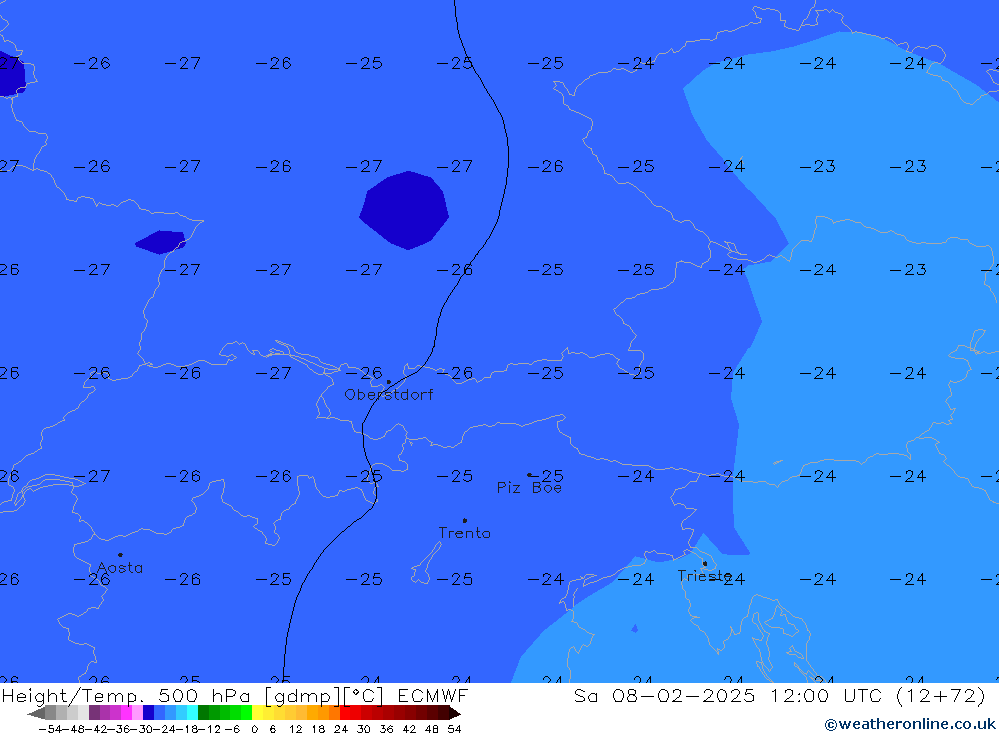This screenshot has height=733, width=1000.
Task: Click the light pink legend swatch
Action: [x=137, y=713]
